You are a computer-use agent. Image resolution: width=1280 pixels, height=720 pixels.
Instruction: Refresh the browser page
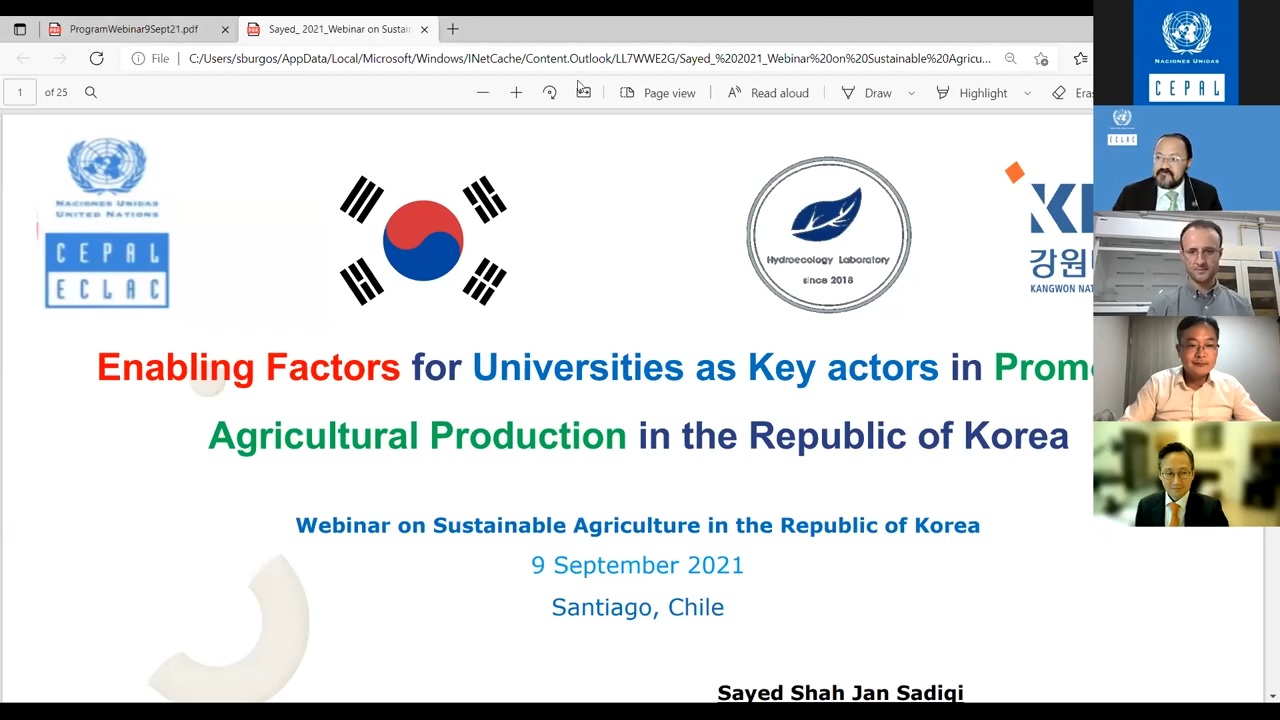point(96,59)
